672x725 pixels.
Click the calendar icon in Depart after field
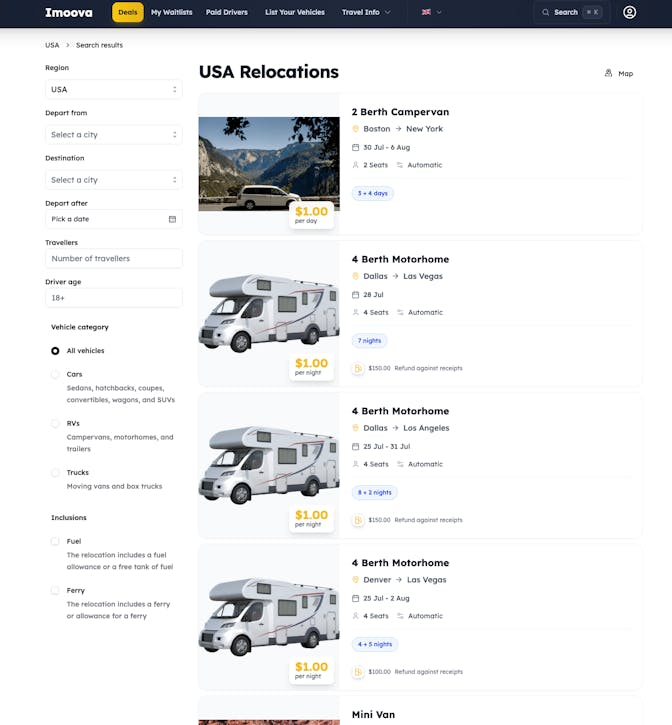(172, 219)
